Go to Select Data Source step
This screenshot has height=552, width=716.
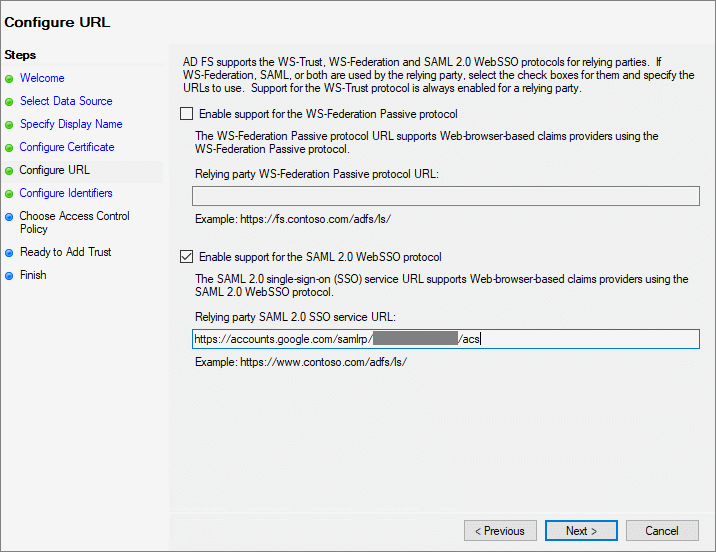pos(66,101)
